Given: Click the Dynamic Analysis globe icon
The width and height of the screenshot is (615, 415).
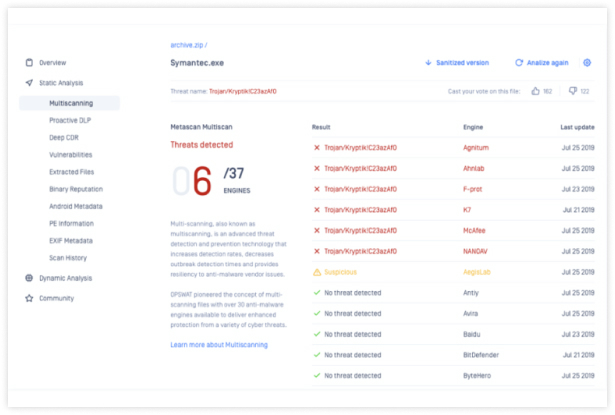Looking at the screenshot, I should [x=29, y=278].
